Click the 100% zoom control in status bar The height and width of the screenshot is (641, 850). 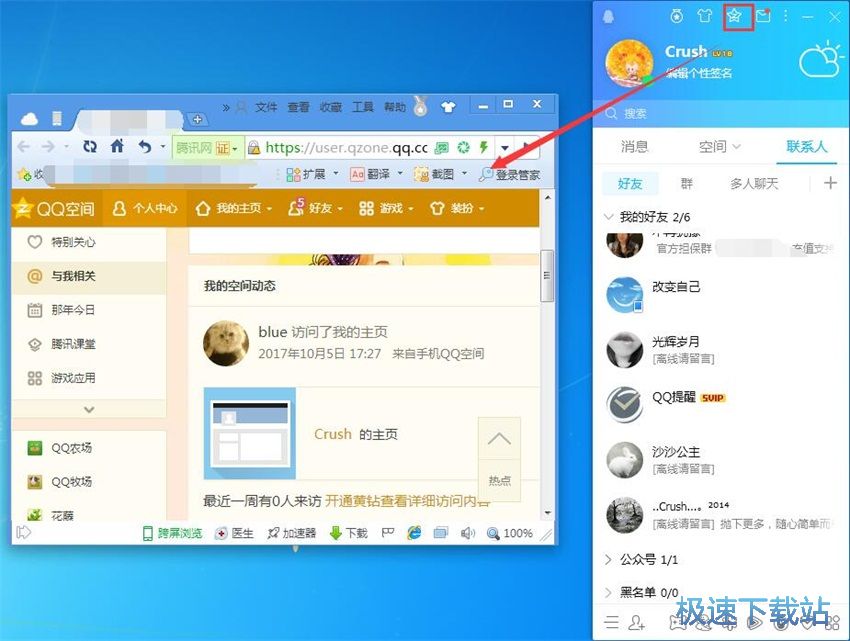coord(510,533)
